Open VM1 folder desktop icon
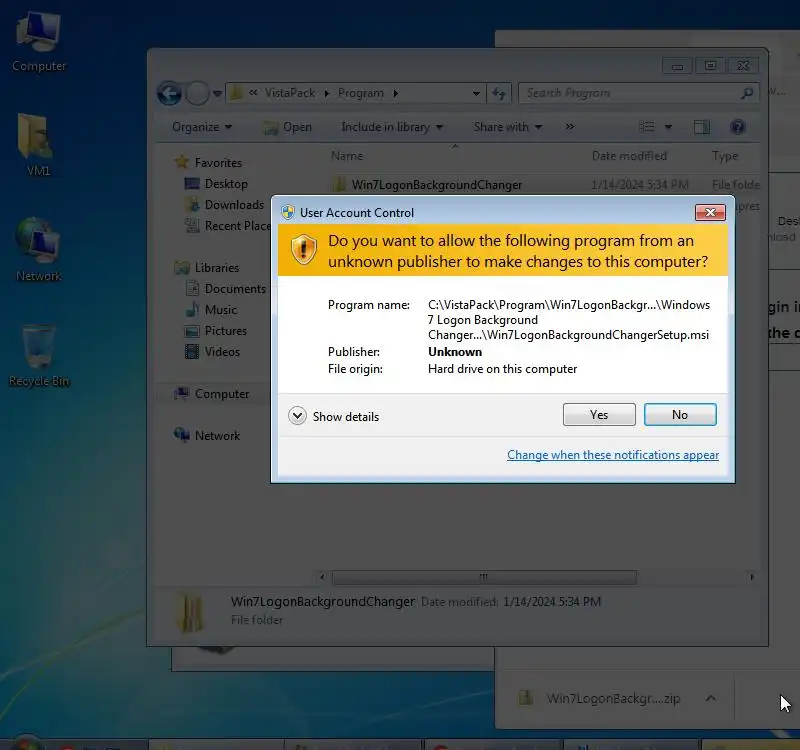The image size is (800, 750). (36, 145)
